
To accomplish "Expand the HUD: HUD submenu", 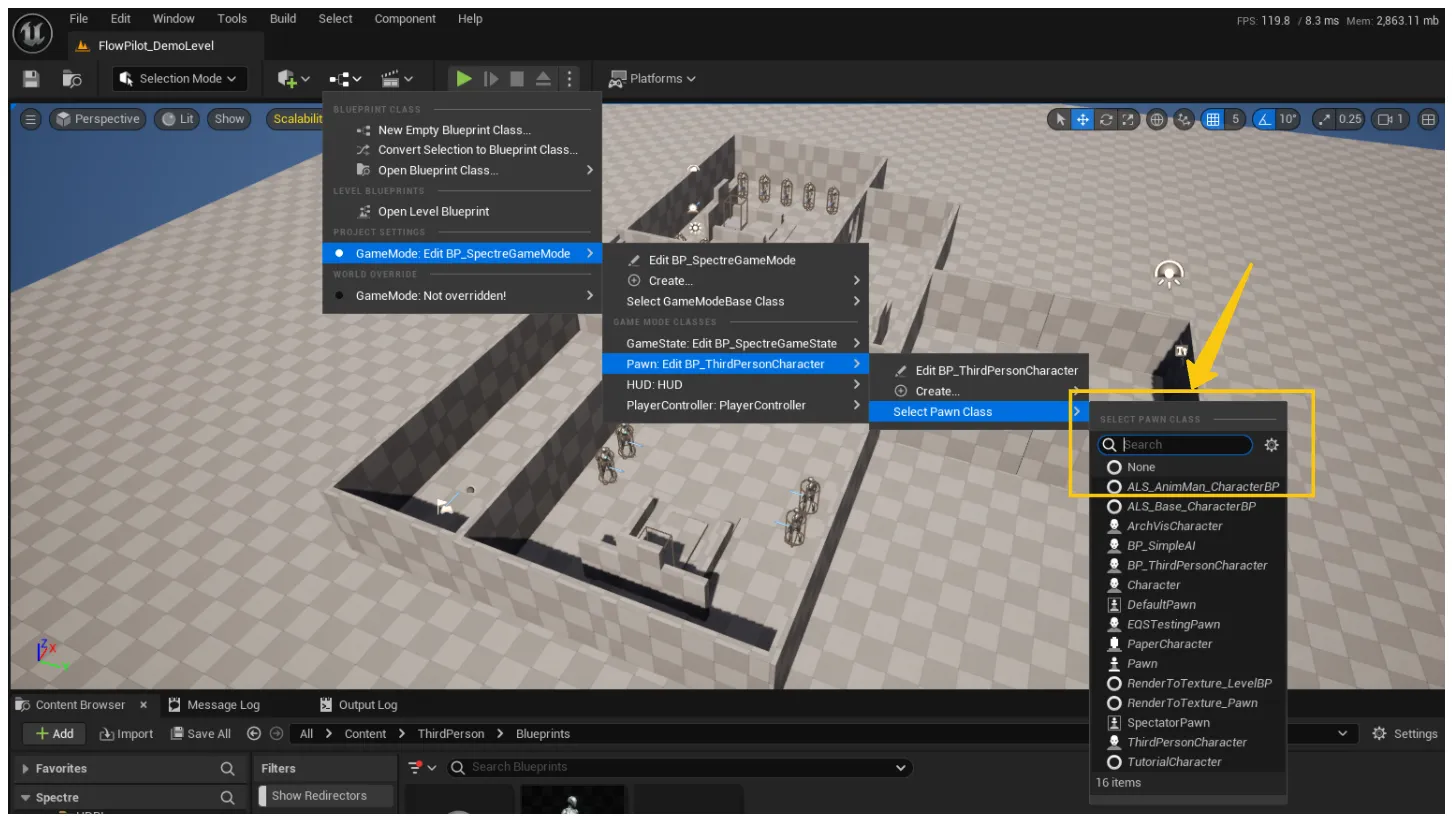I will pyautogui.click(x=735, y=384).
